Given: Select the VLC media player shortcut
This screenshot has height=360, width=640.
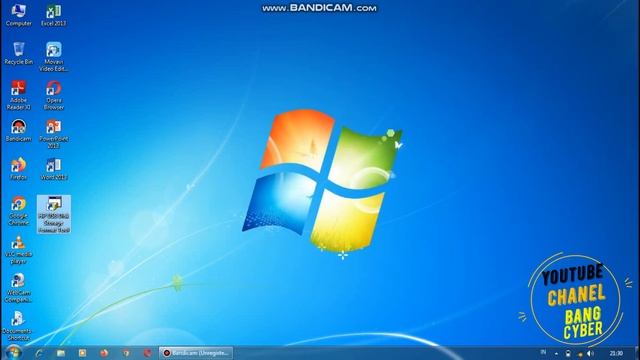Looking at the screenshot, I should pos(18,249).
